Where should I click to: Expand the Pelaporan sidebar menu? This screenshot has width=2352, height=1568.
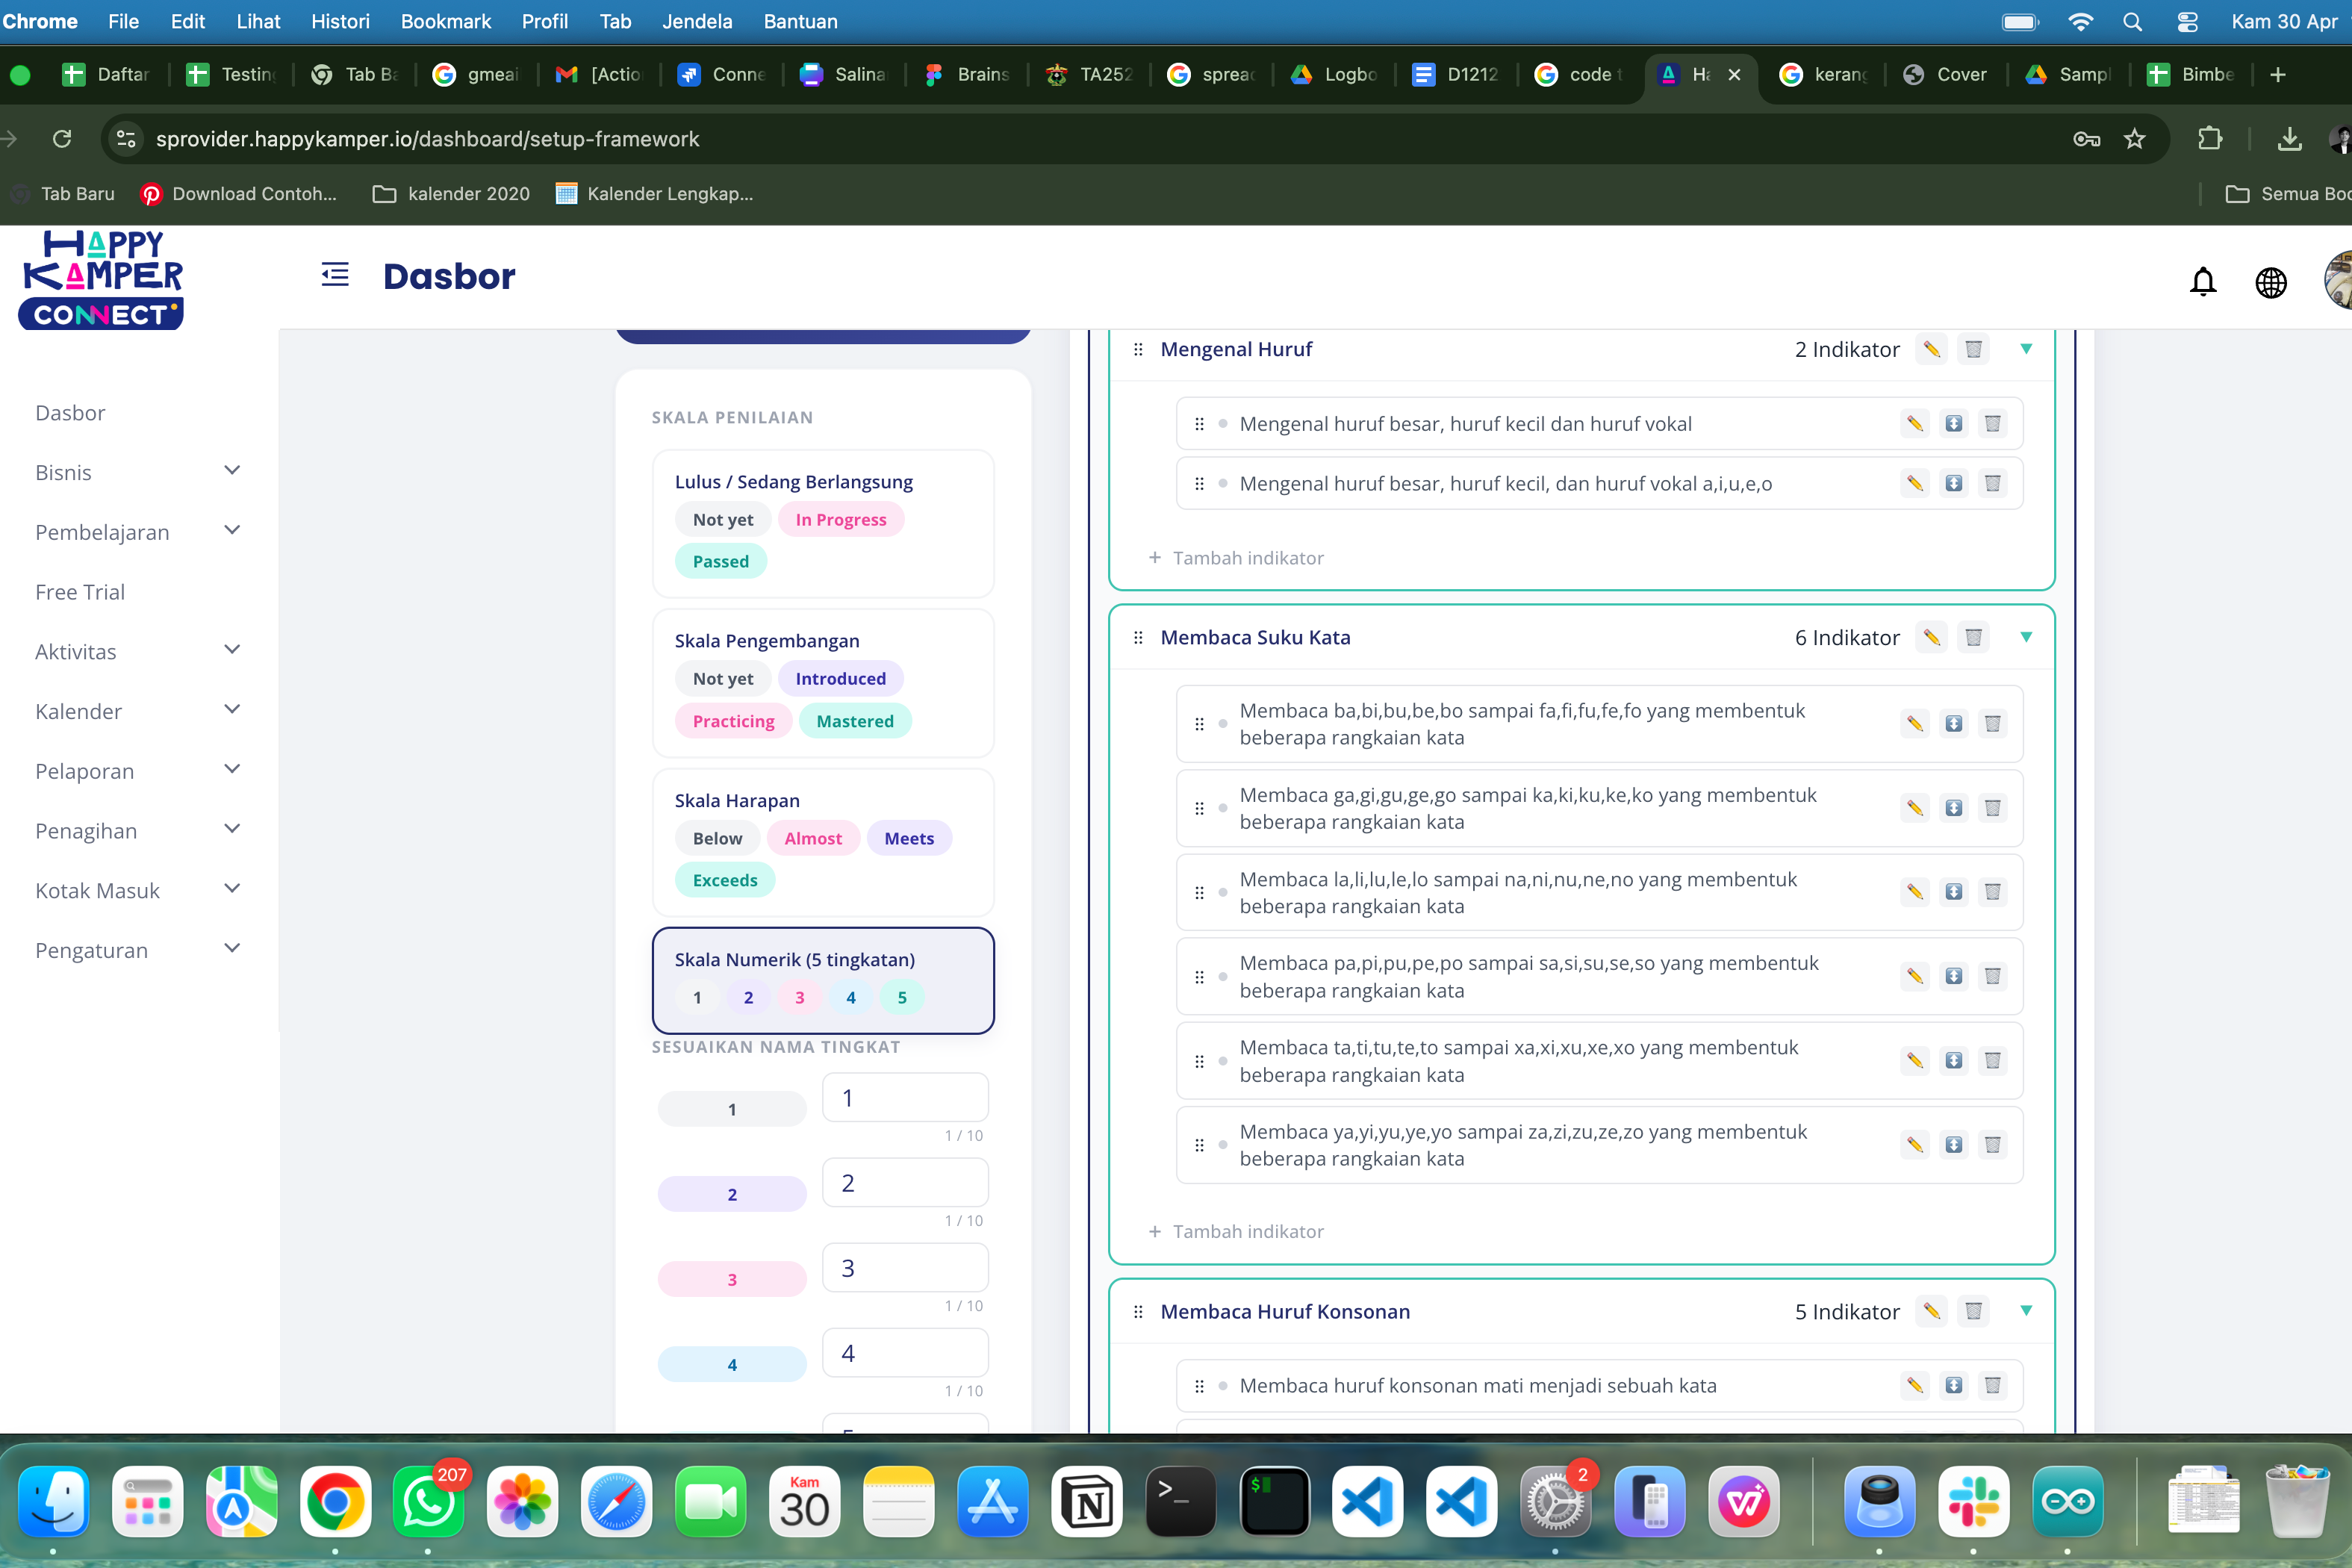[x=232, y=770]
